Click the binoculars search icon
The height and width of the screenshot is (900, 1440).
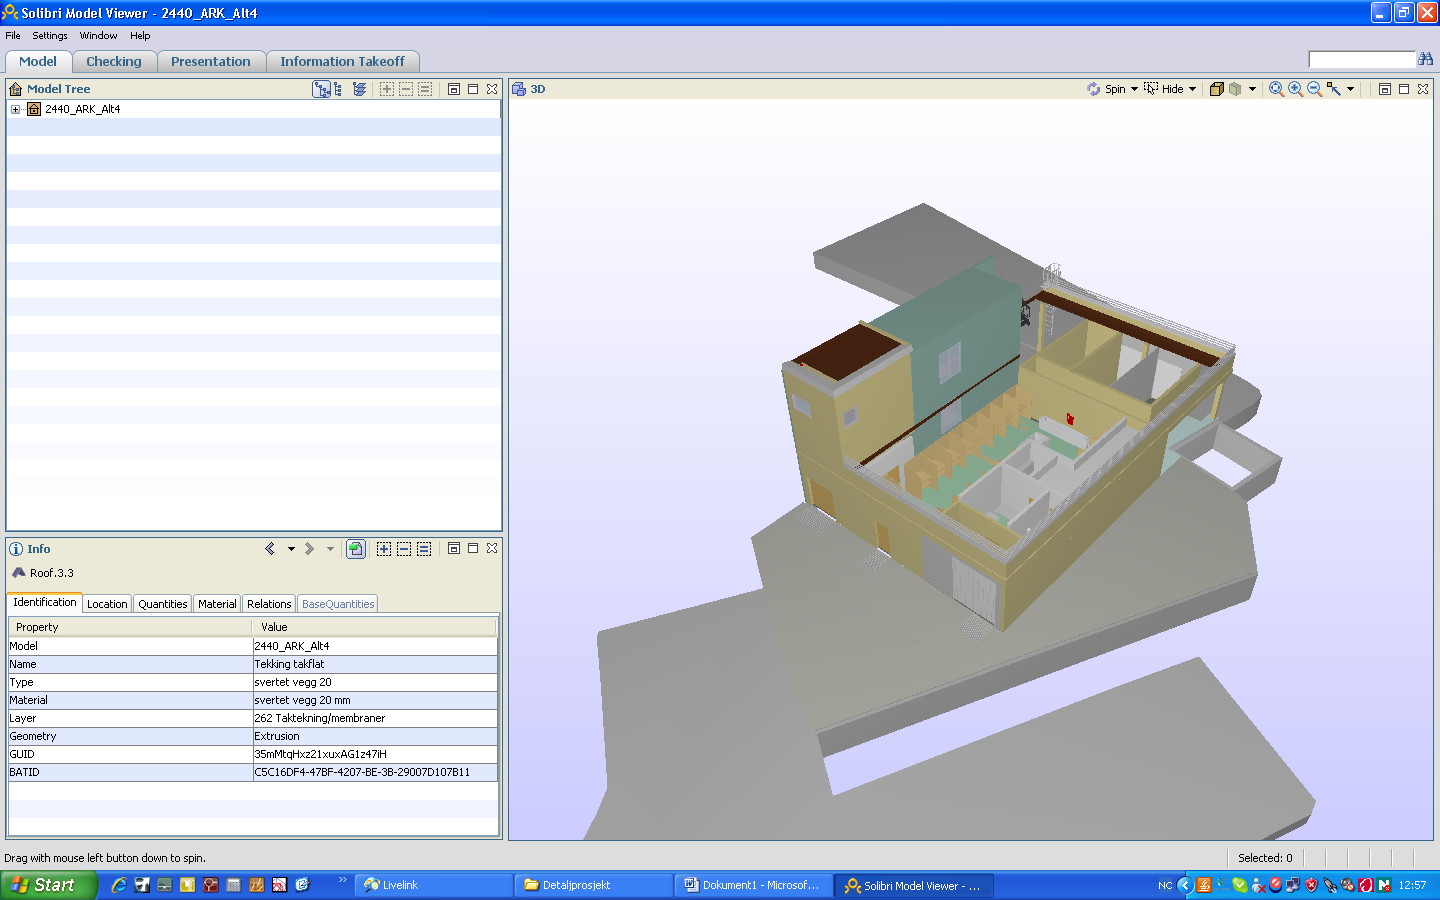coord(1426,59)
